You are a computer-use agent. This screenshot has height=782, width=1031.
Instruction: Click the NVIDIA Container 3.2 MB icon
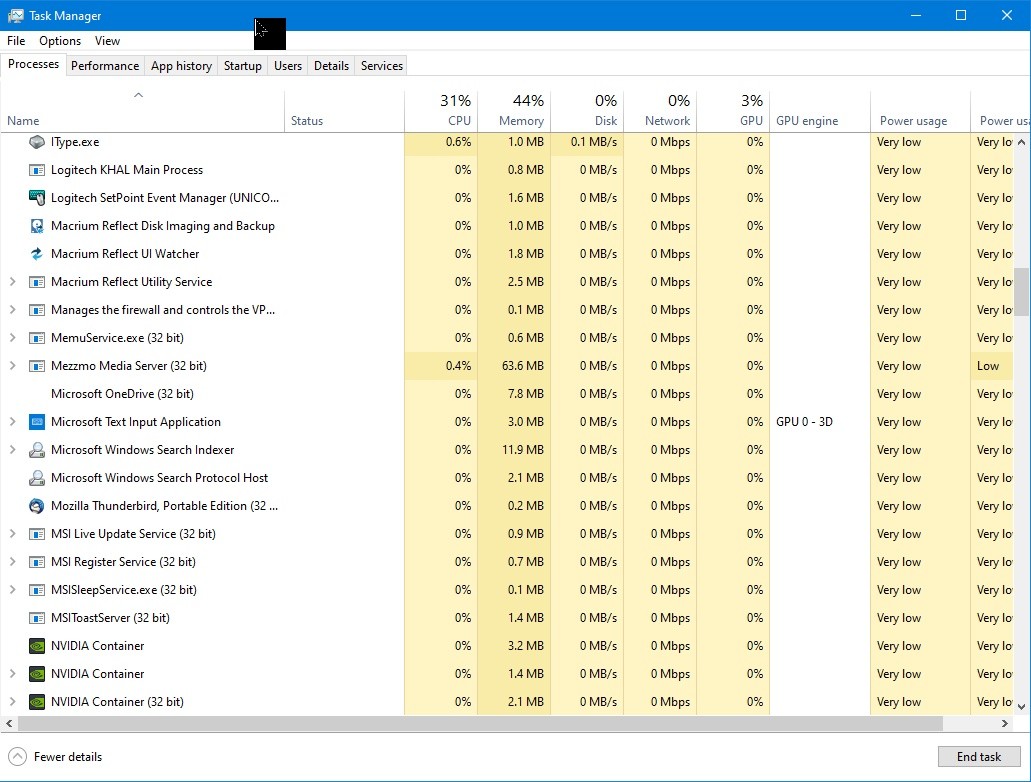click(37, 646)
